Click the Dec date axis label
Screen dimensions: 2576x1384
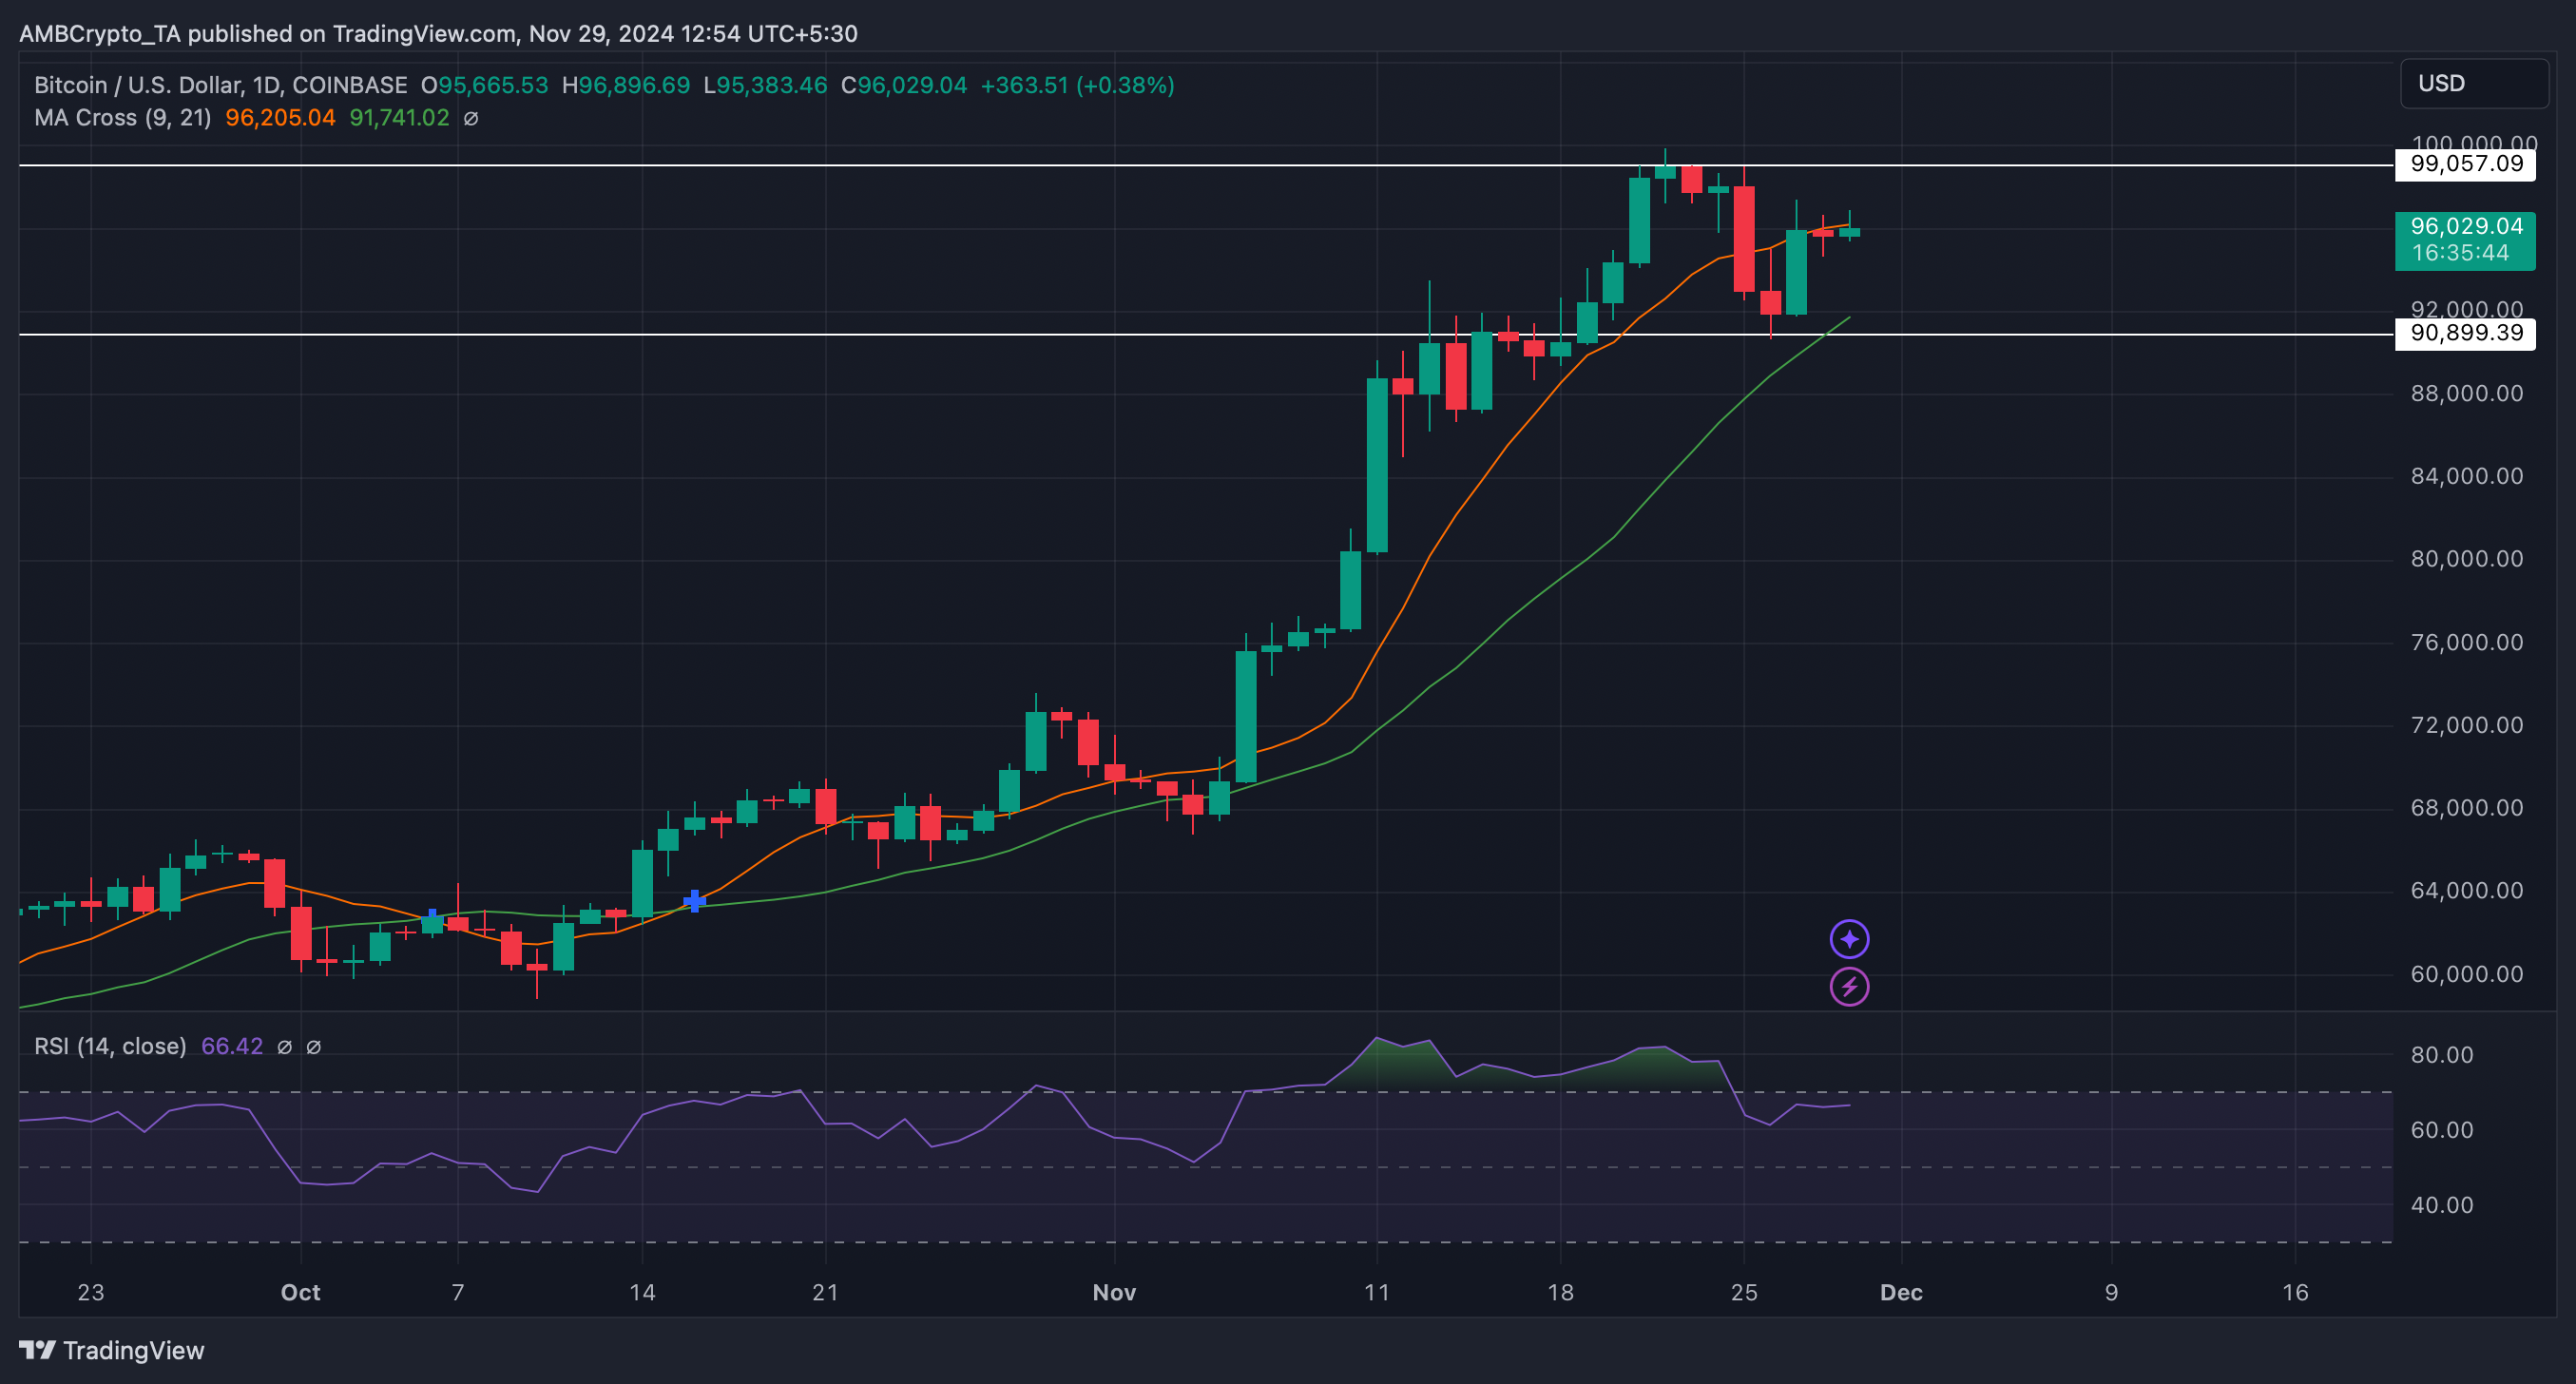1901,1292
